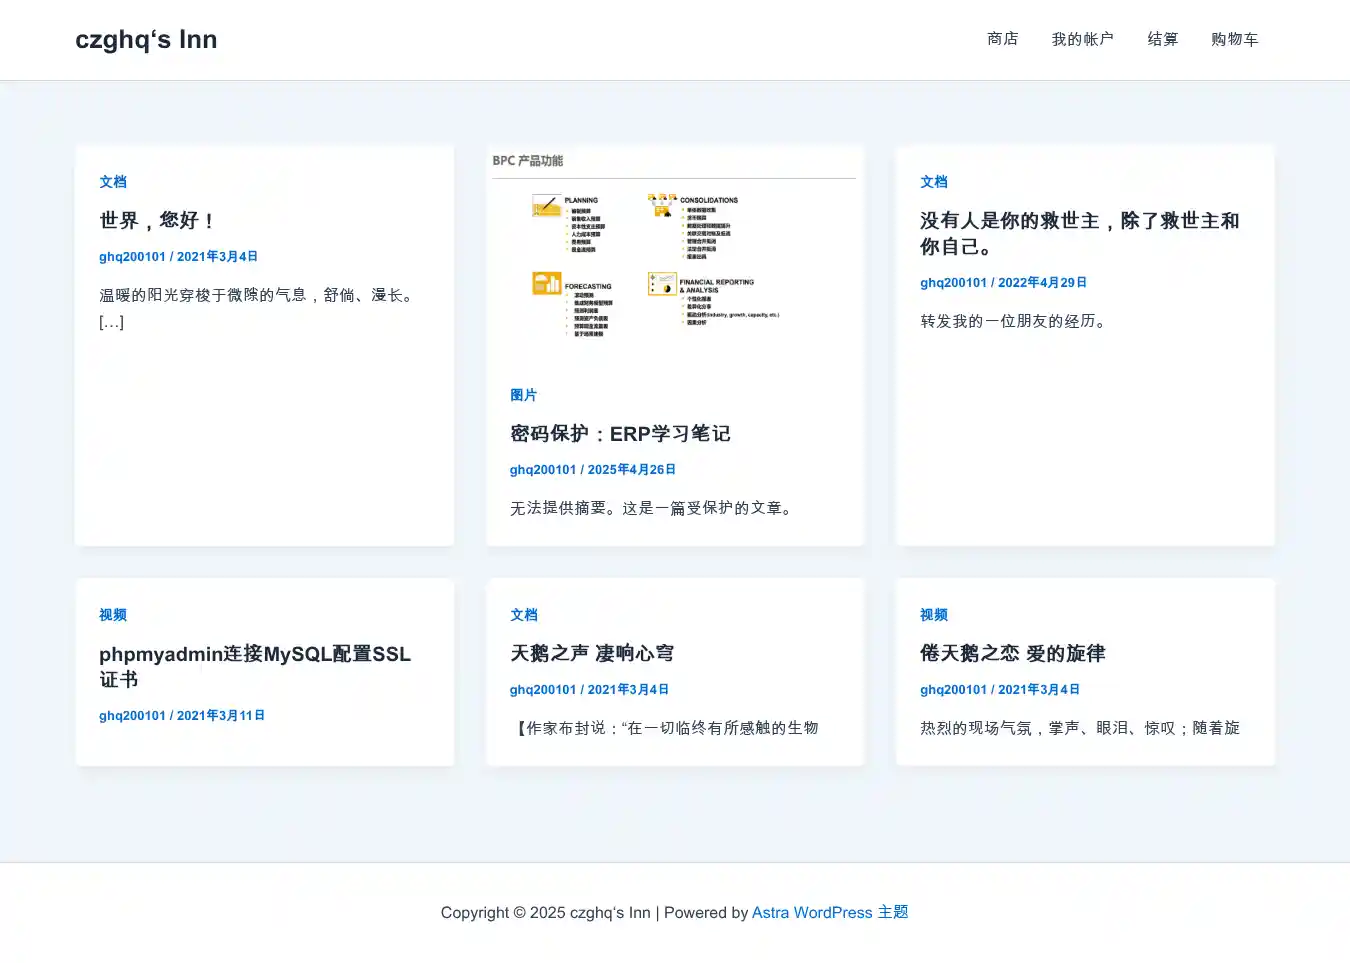Open the post titled 世界，您好！
Image resolution: width=1350 pixels, height=963 pixels.
157,221
